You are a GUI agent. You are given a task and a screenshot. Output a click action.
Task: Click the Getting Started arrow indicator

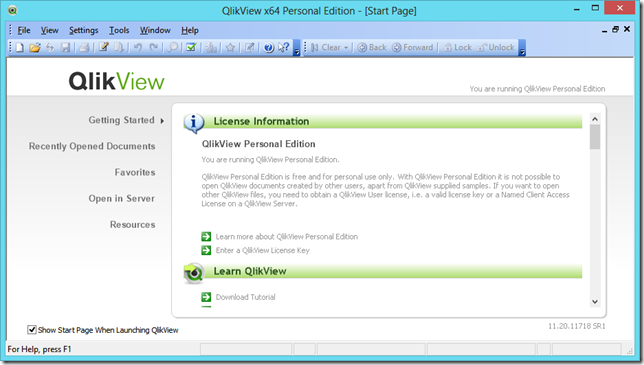click(x=162, y=121)
